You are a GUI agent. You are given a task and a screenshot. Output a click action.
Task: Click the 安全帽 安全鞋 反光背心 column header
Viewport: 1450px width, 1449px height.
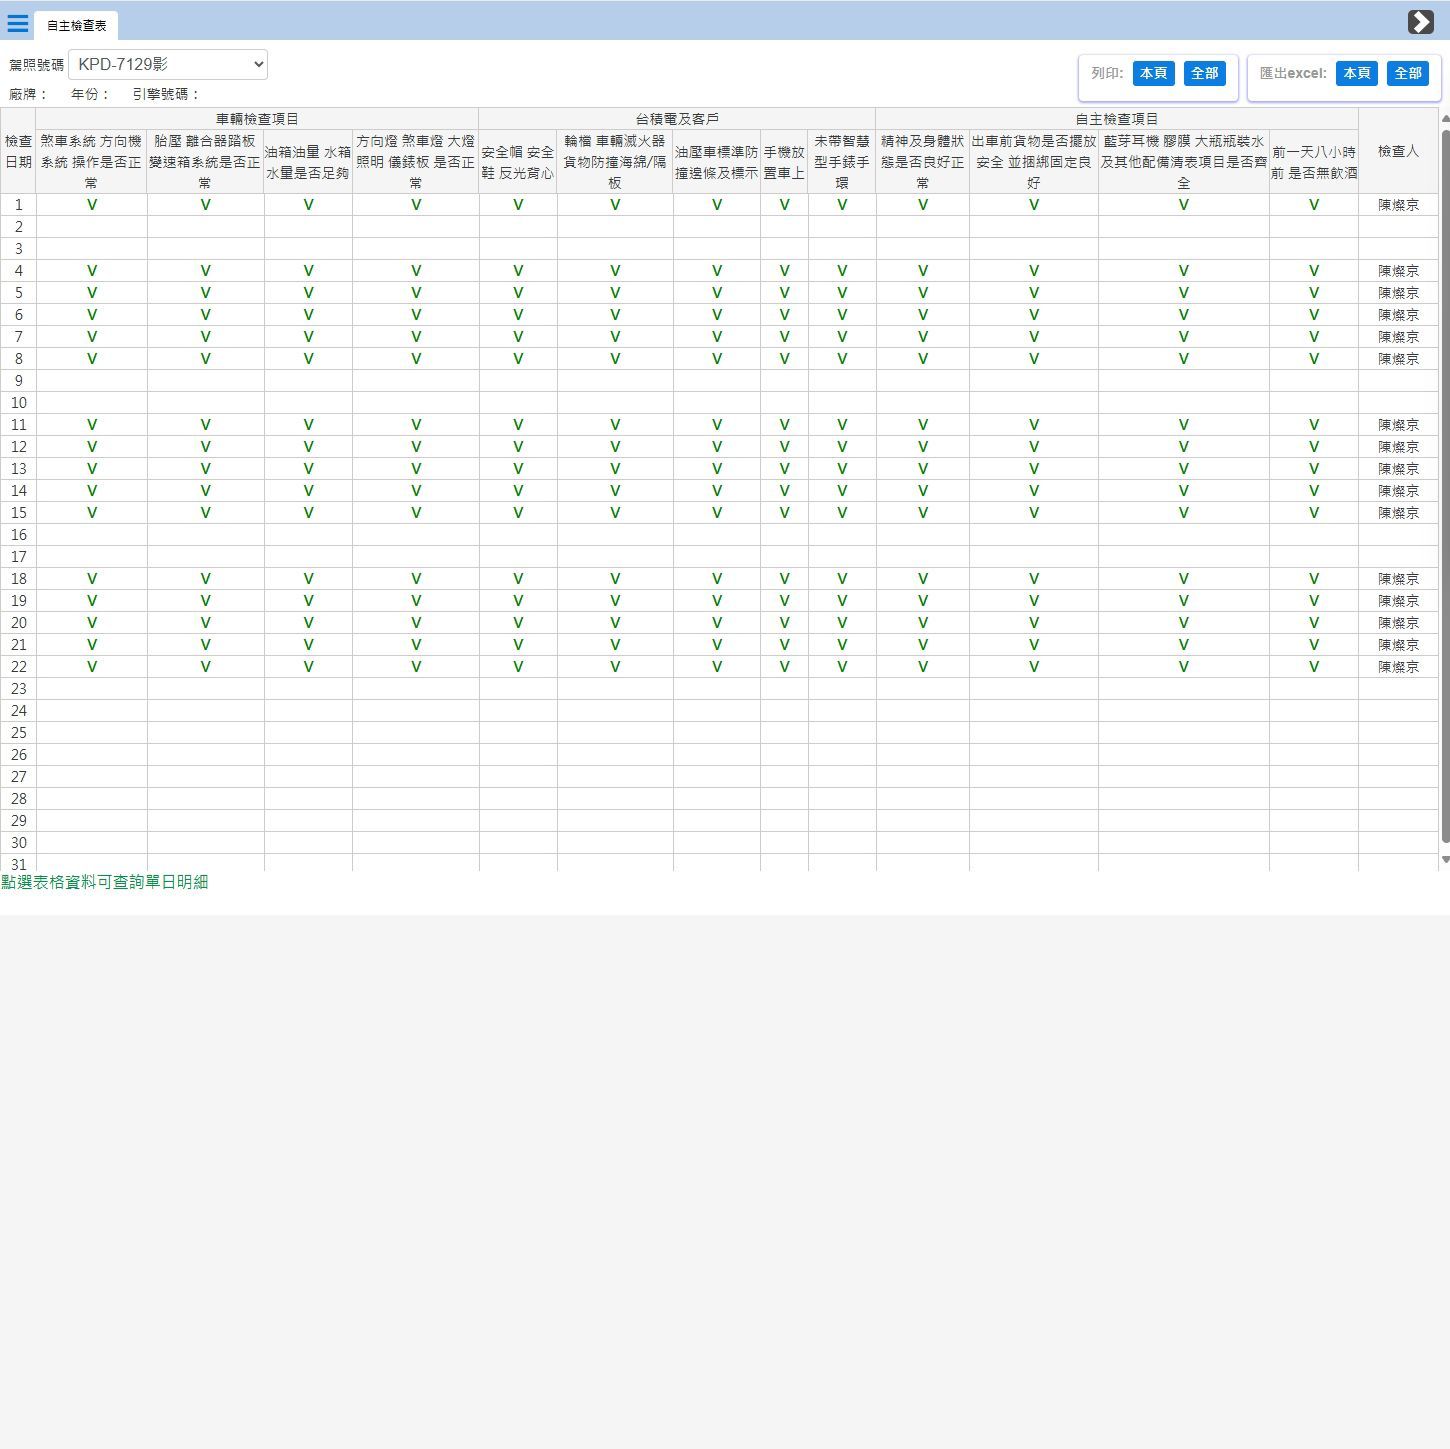pos(518,162)
